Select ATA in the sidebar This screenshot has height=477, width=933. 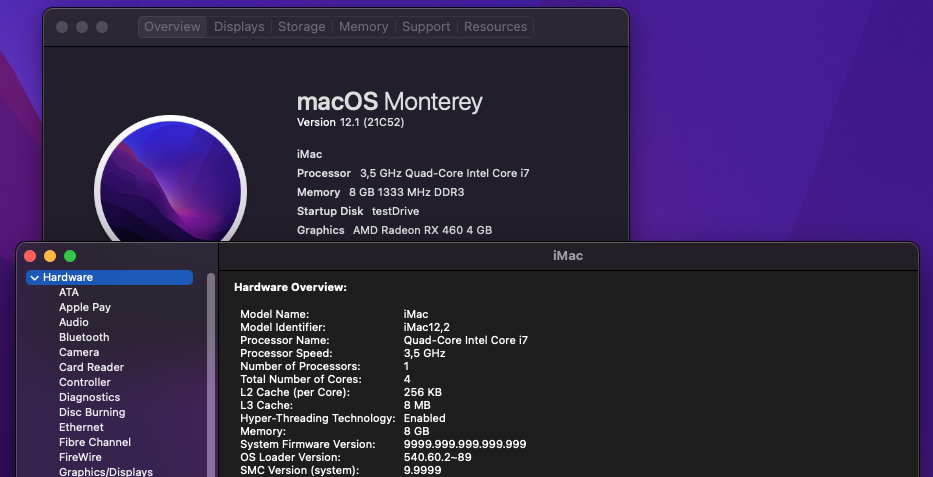[69, 292]
